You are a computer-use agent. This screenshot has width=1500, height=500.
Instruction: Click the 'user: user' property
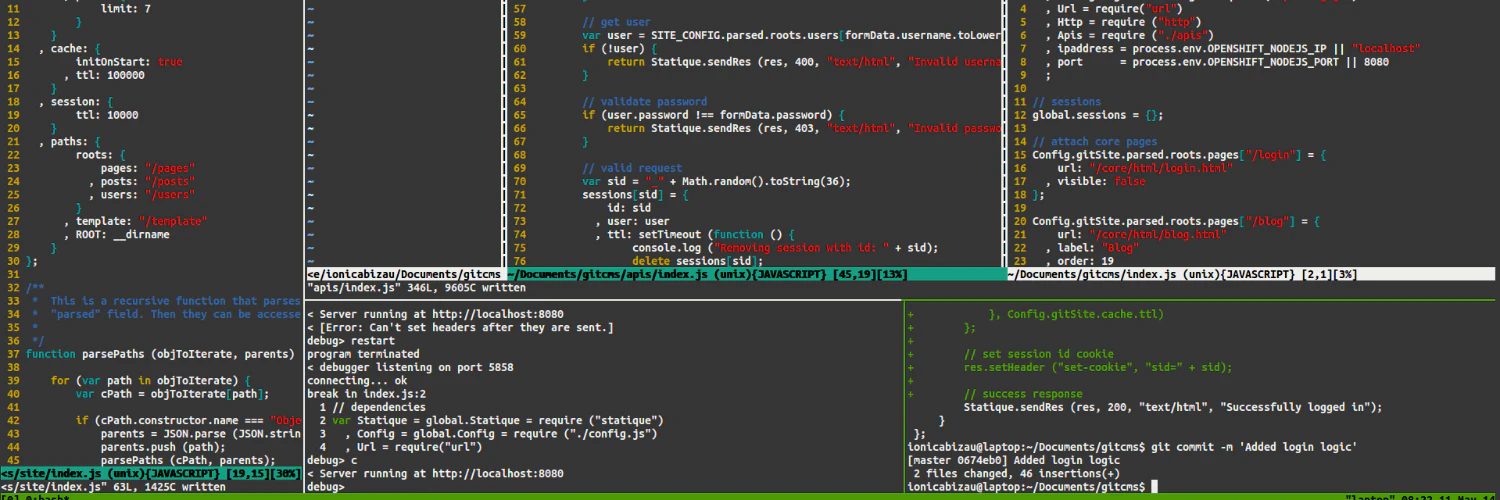point(632,222)
